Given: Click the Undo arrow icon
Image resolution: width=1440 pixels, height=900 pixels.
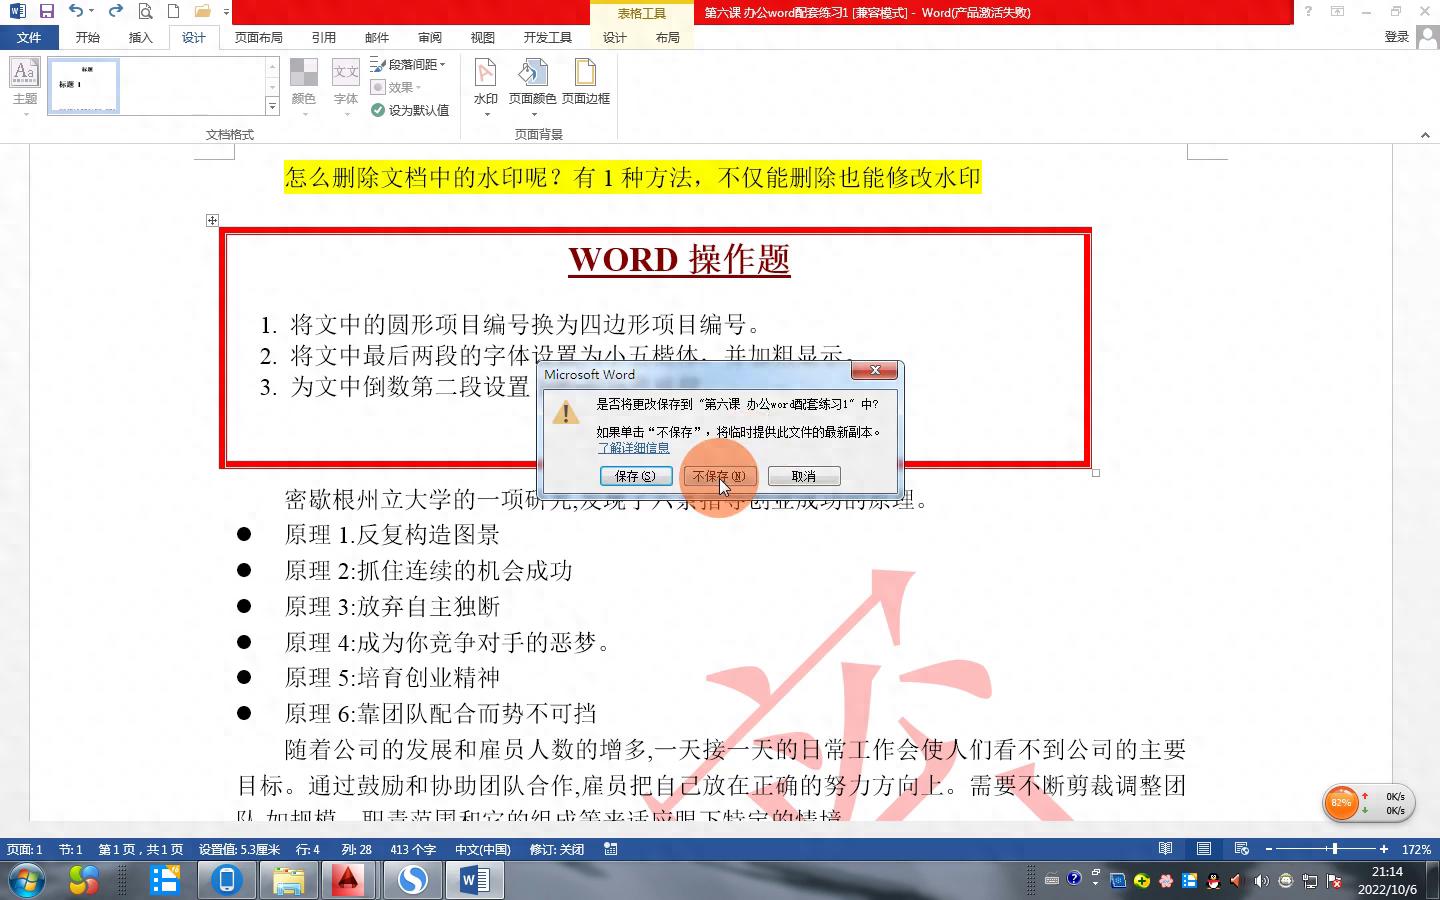Looking at the screenshot, I should pos(76,12).
